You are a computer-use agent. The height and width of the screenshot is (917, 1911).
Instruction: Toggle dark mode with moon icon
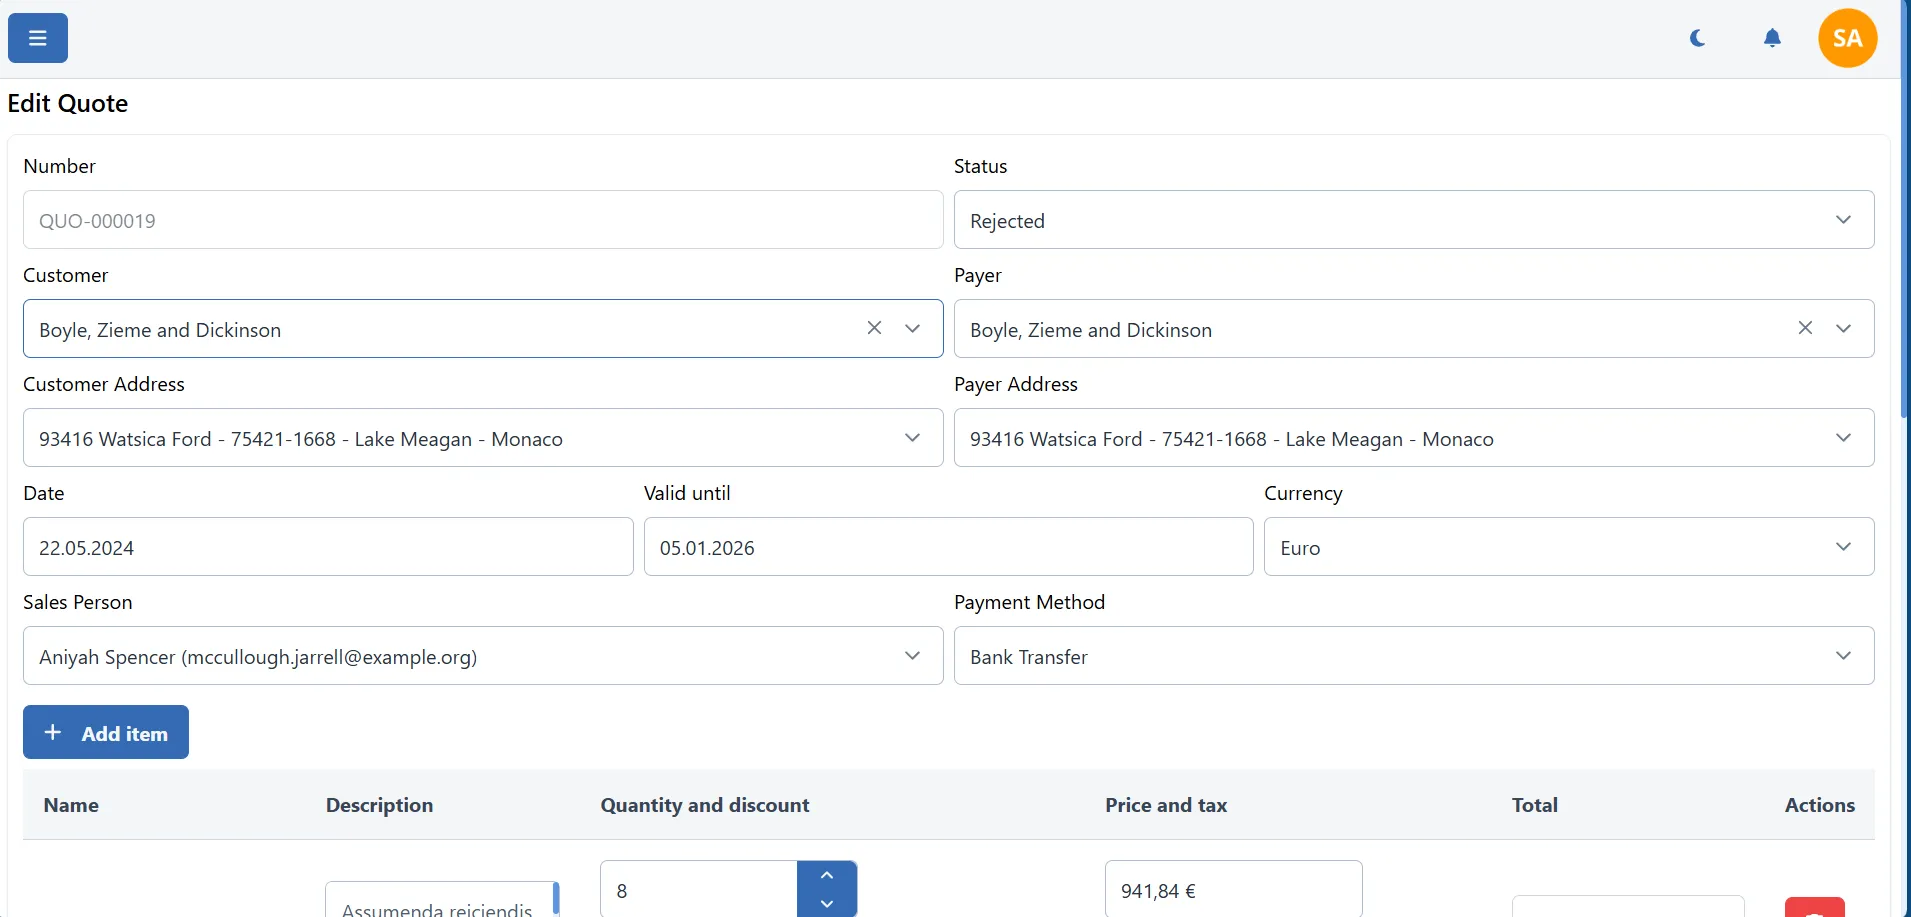1697,38
